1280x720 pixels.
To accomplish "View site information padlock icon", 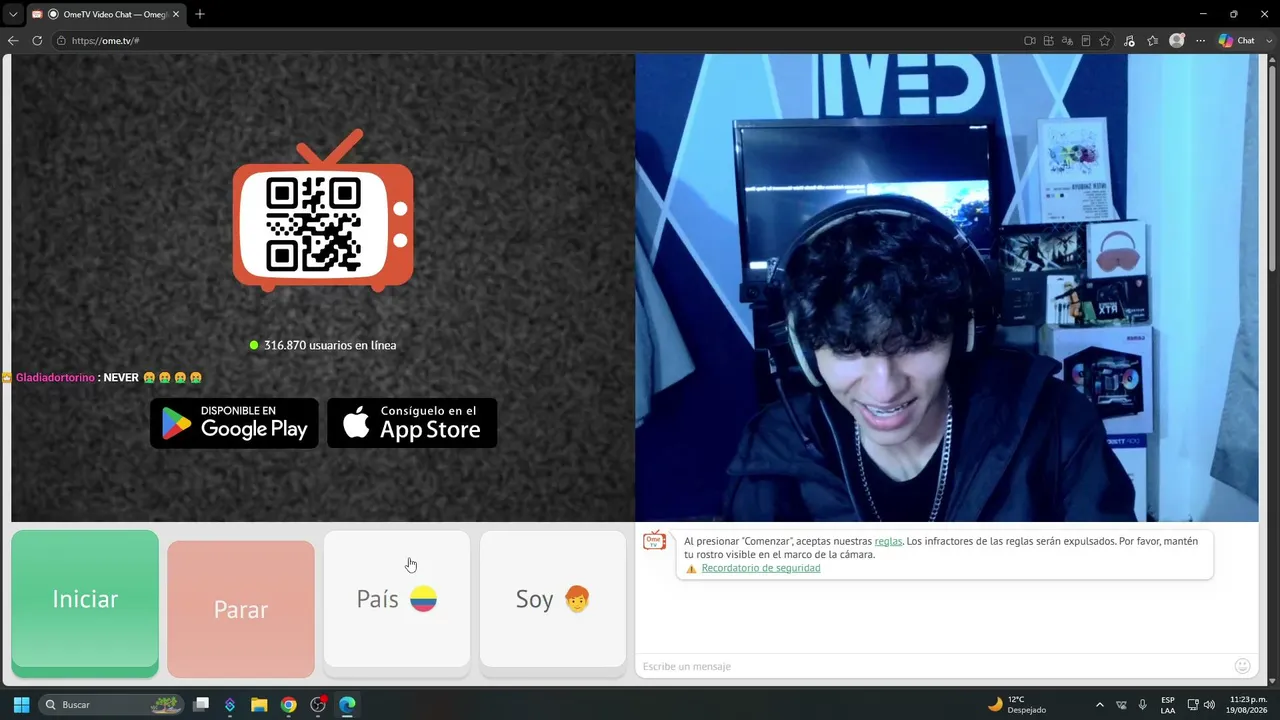I will [61, 41].
